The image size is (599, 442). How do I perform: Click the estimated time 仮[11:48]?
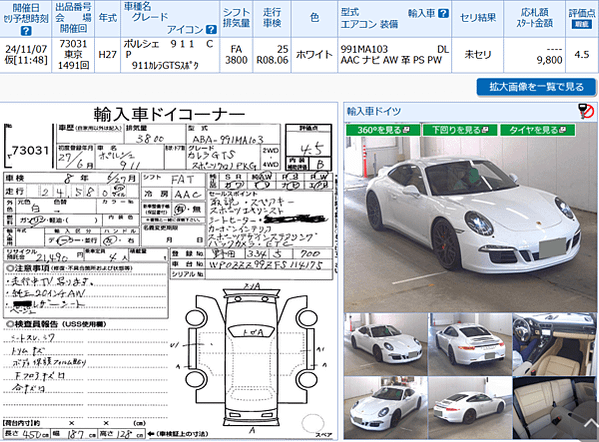pyautogui.click(x=26, y=60)
